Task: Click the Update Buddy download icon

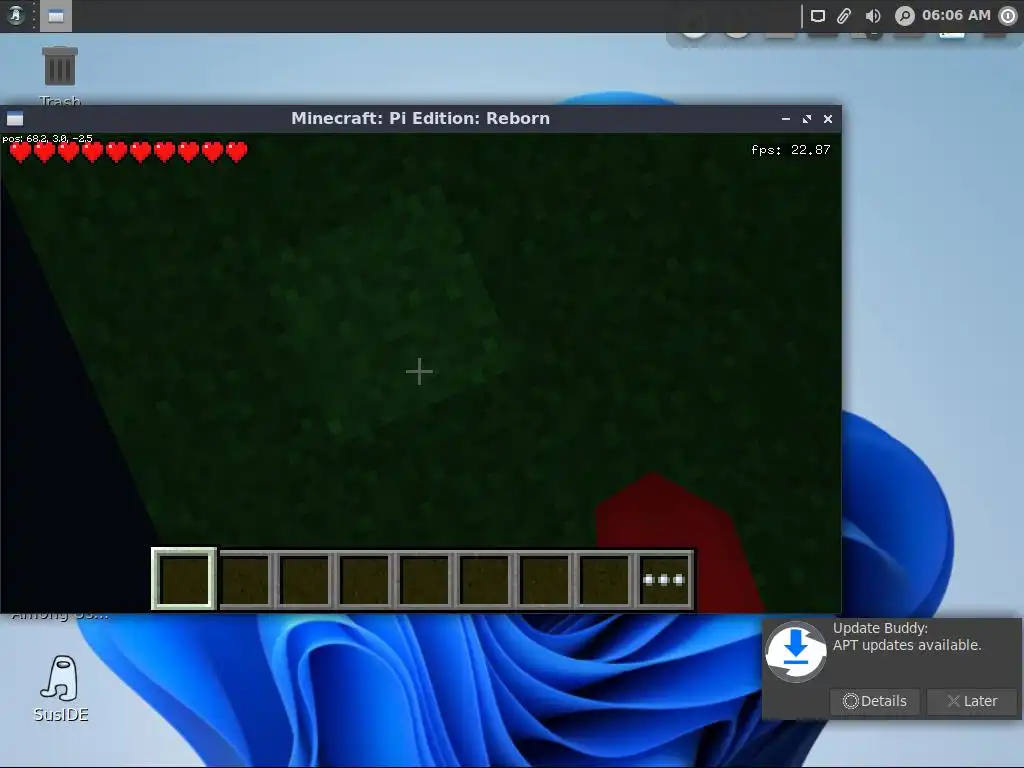Action: [795, 651]
